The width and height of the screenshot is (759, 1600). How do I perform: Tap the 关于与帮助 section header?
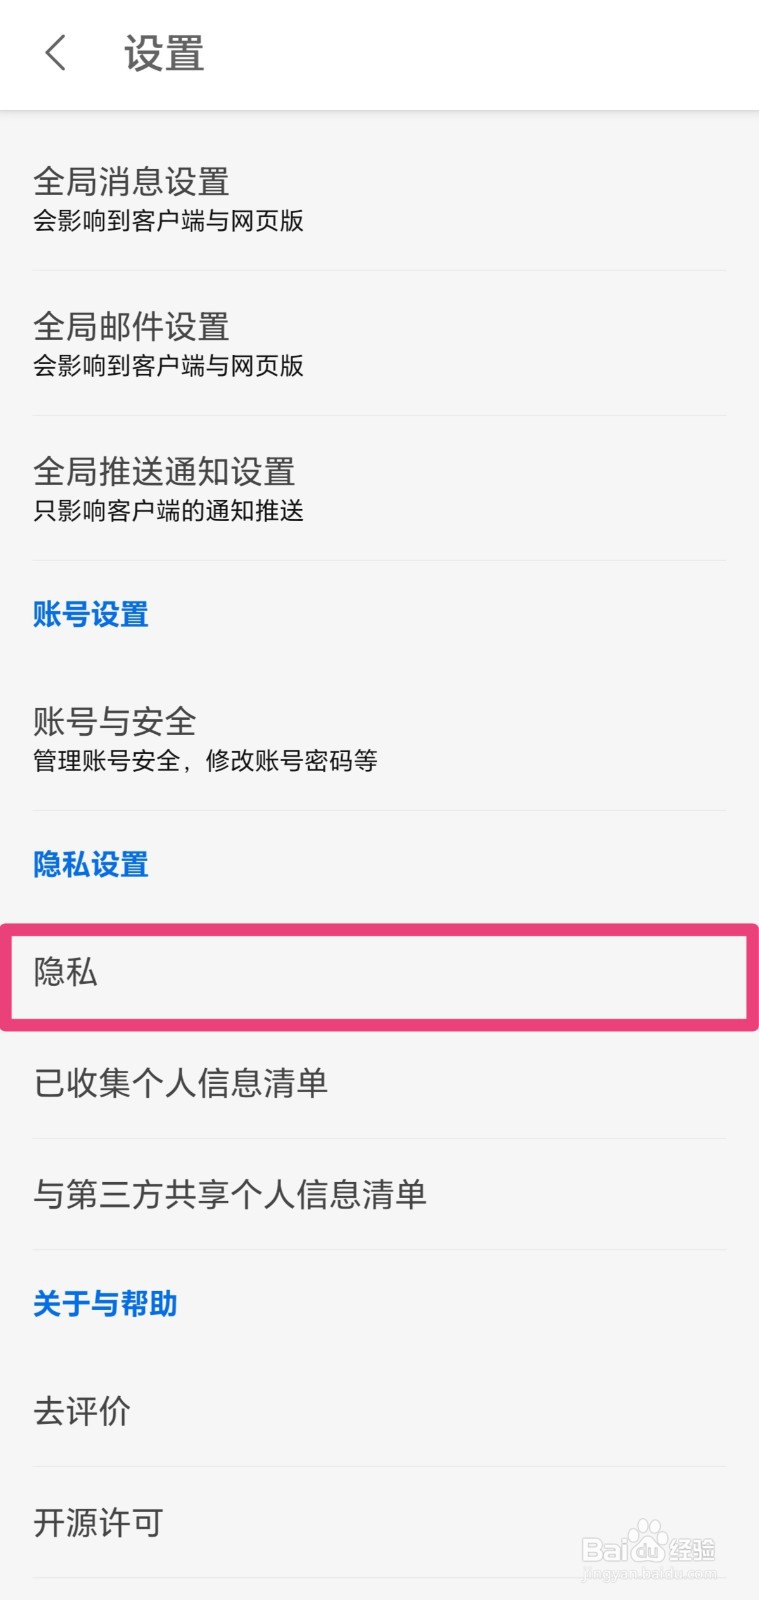coord(103,1303)
